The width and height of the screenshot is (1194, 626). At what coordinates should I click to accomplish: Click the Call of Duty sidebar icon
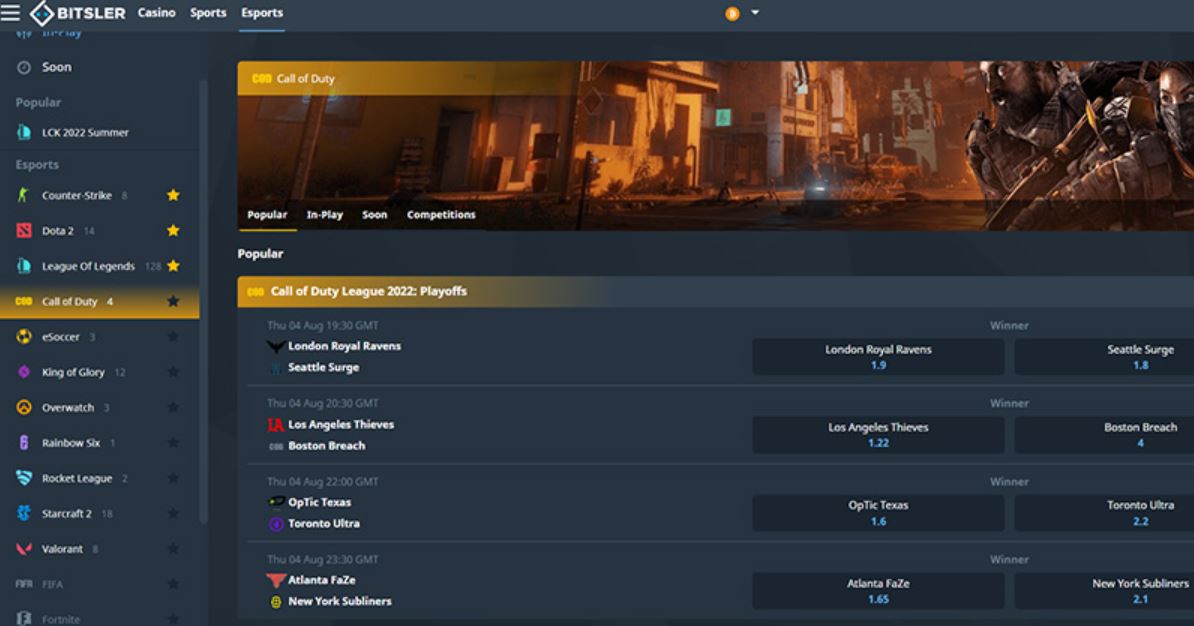pos(24,302)
